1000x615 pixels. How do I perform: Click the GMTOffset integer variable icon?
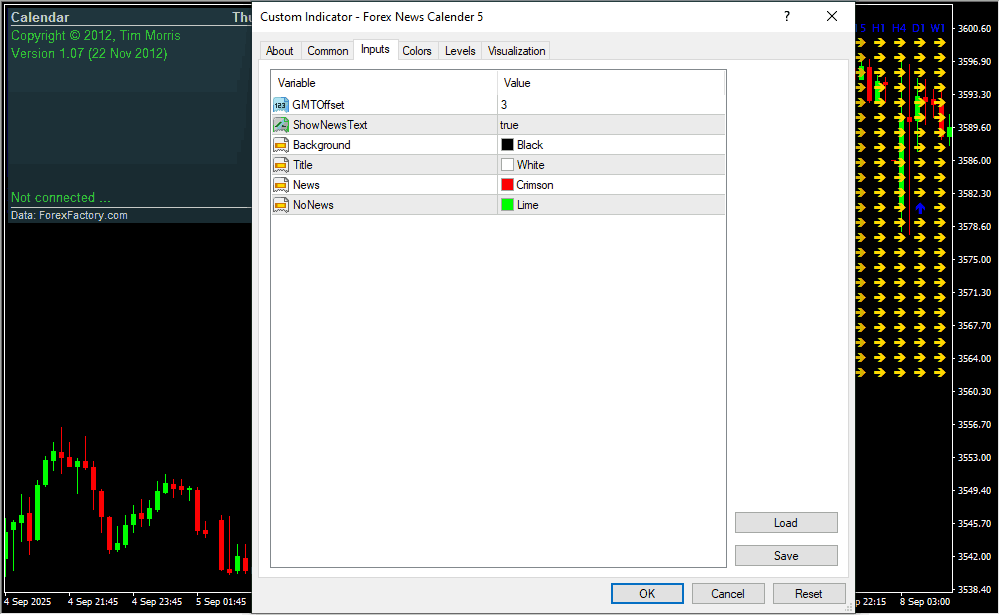[281, 105]
